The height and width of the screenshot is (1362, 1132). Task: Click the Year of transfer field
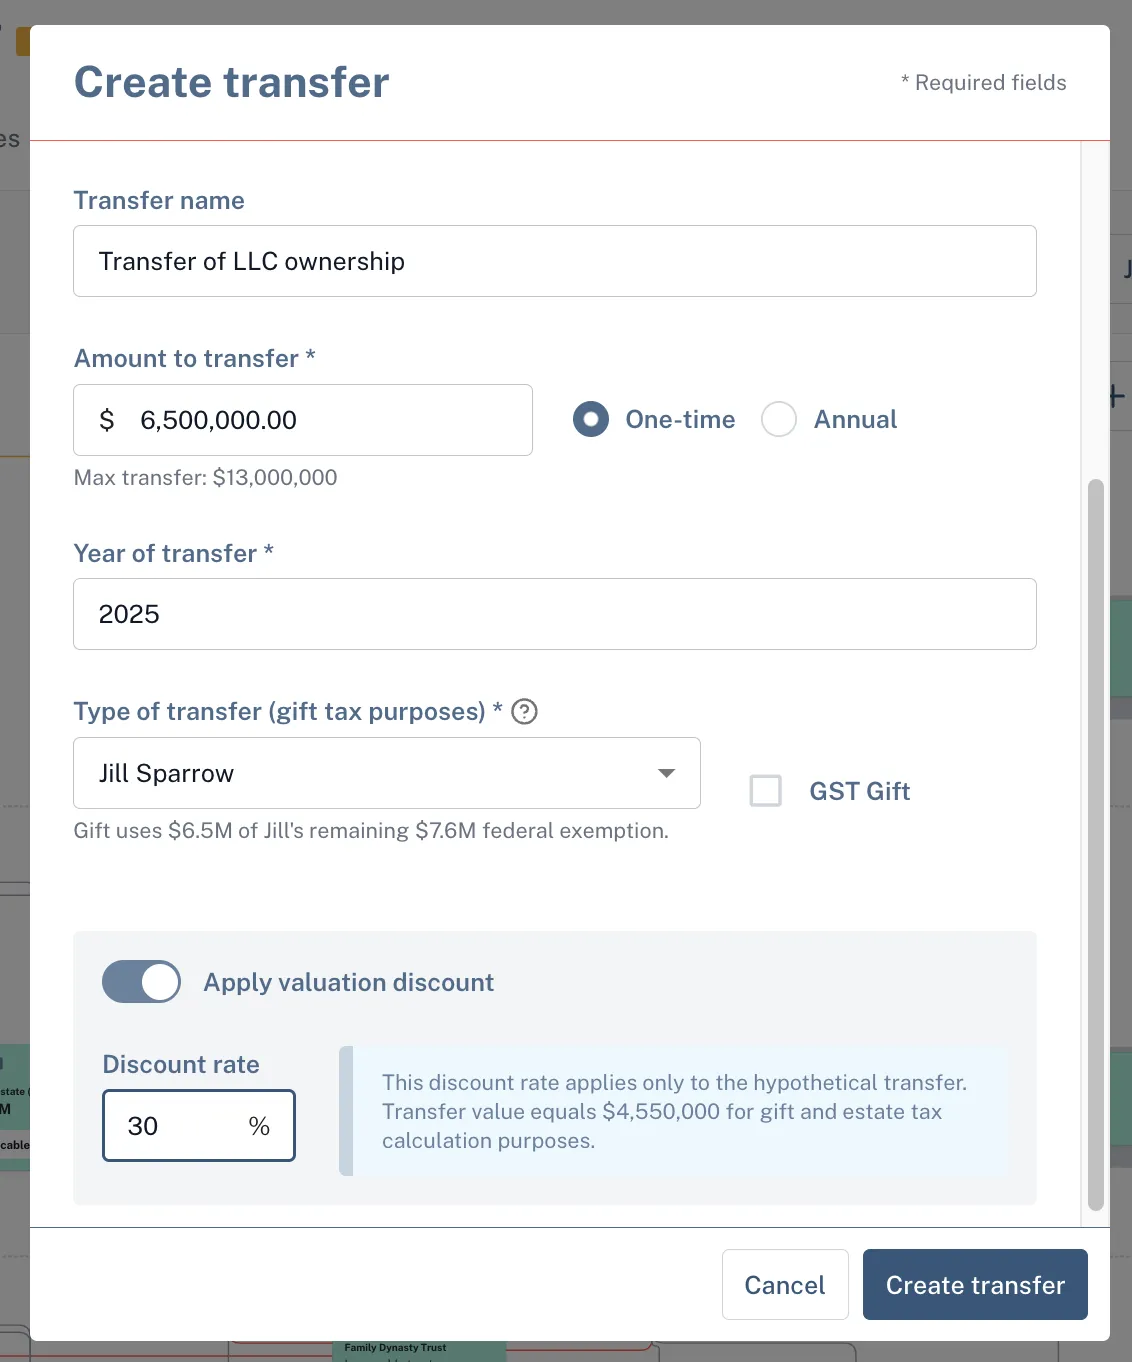point(555,614)
